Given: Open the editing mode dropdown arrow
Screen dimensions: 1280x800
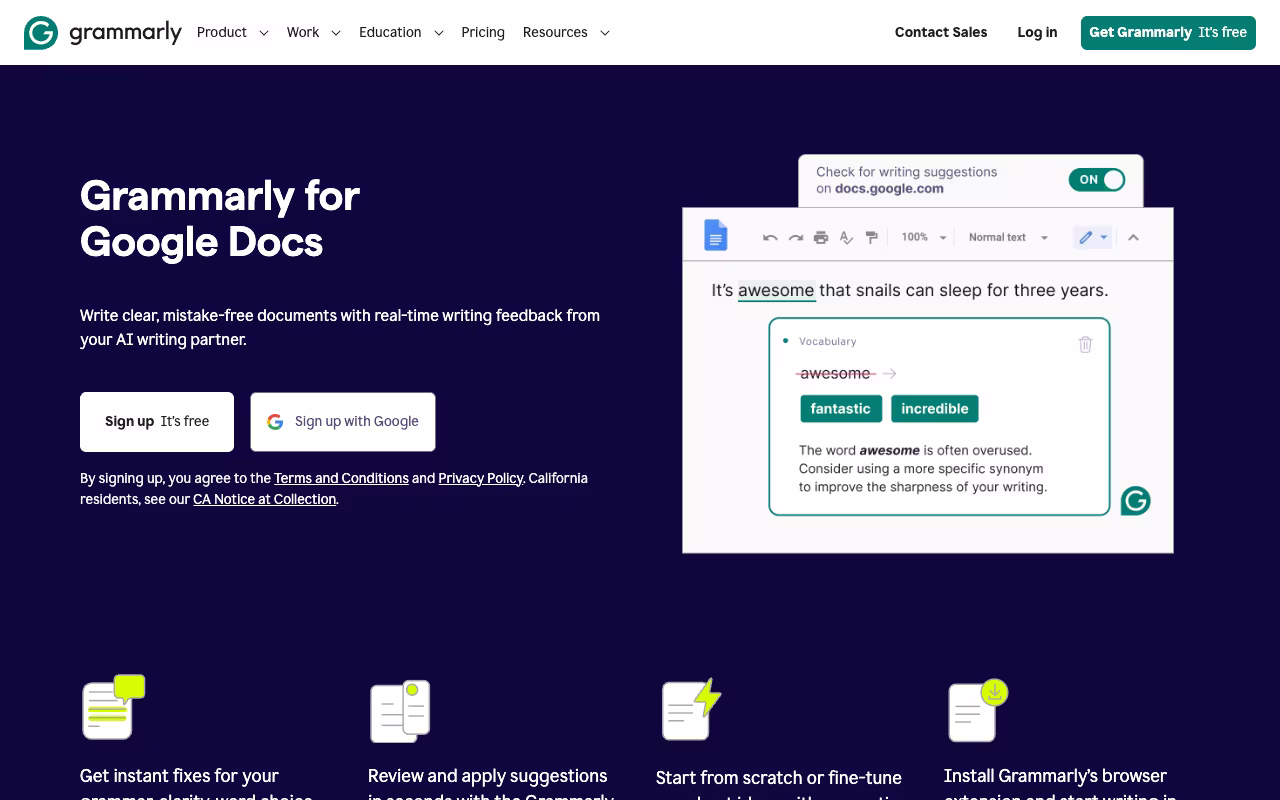Looking at the screenshot, I should 1104,237.
